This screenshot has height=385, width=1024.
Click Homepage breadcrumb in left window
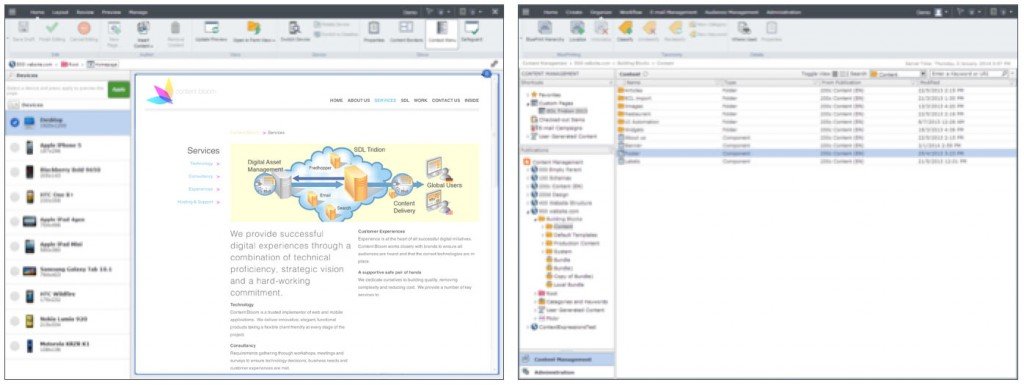tap(103, 64)
